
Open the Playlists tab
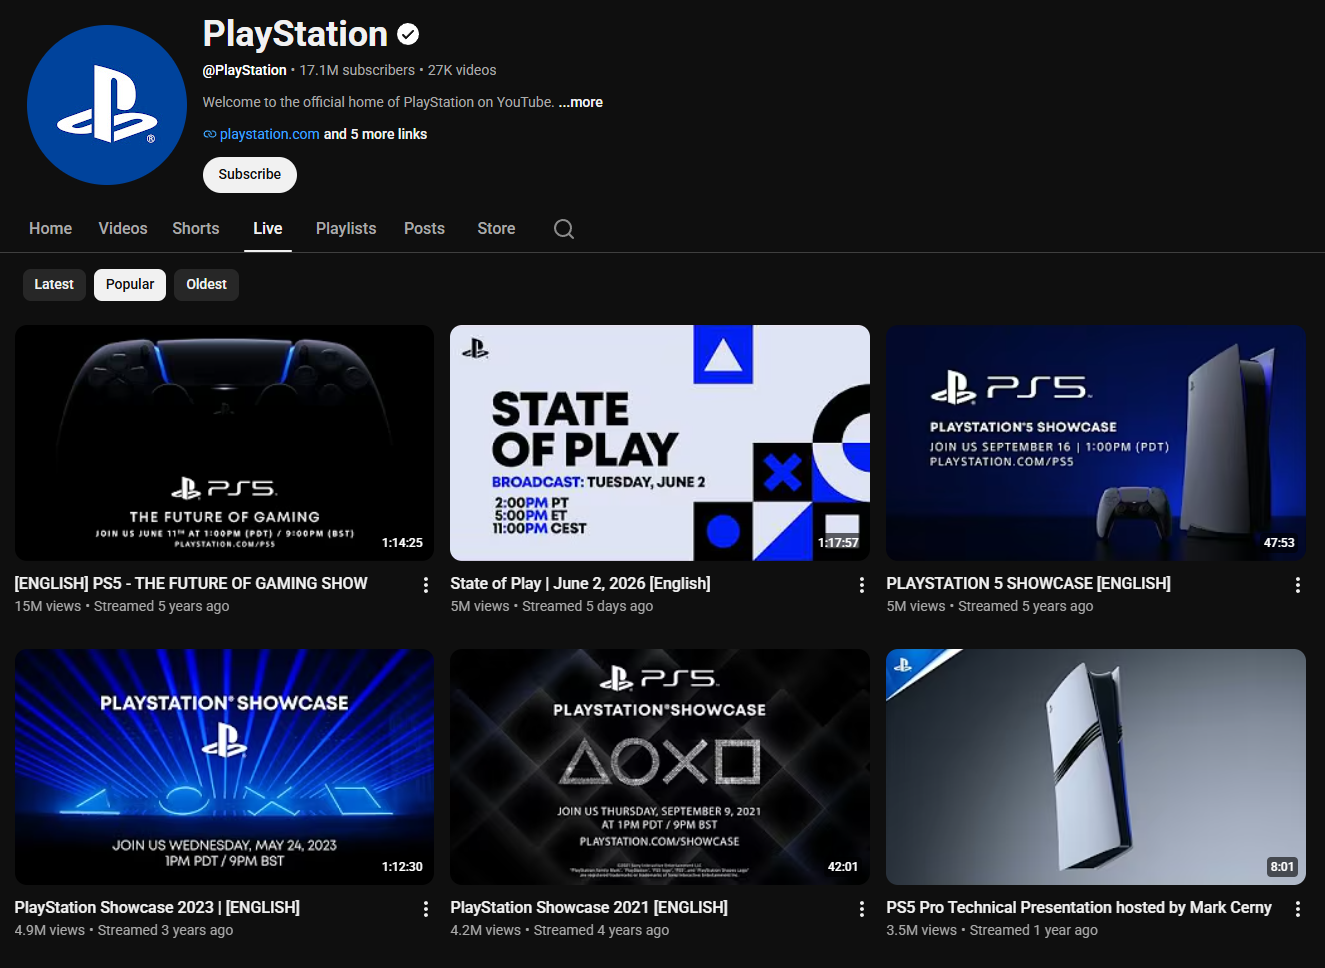(x=346, y=228)
